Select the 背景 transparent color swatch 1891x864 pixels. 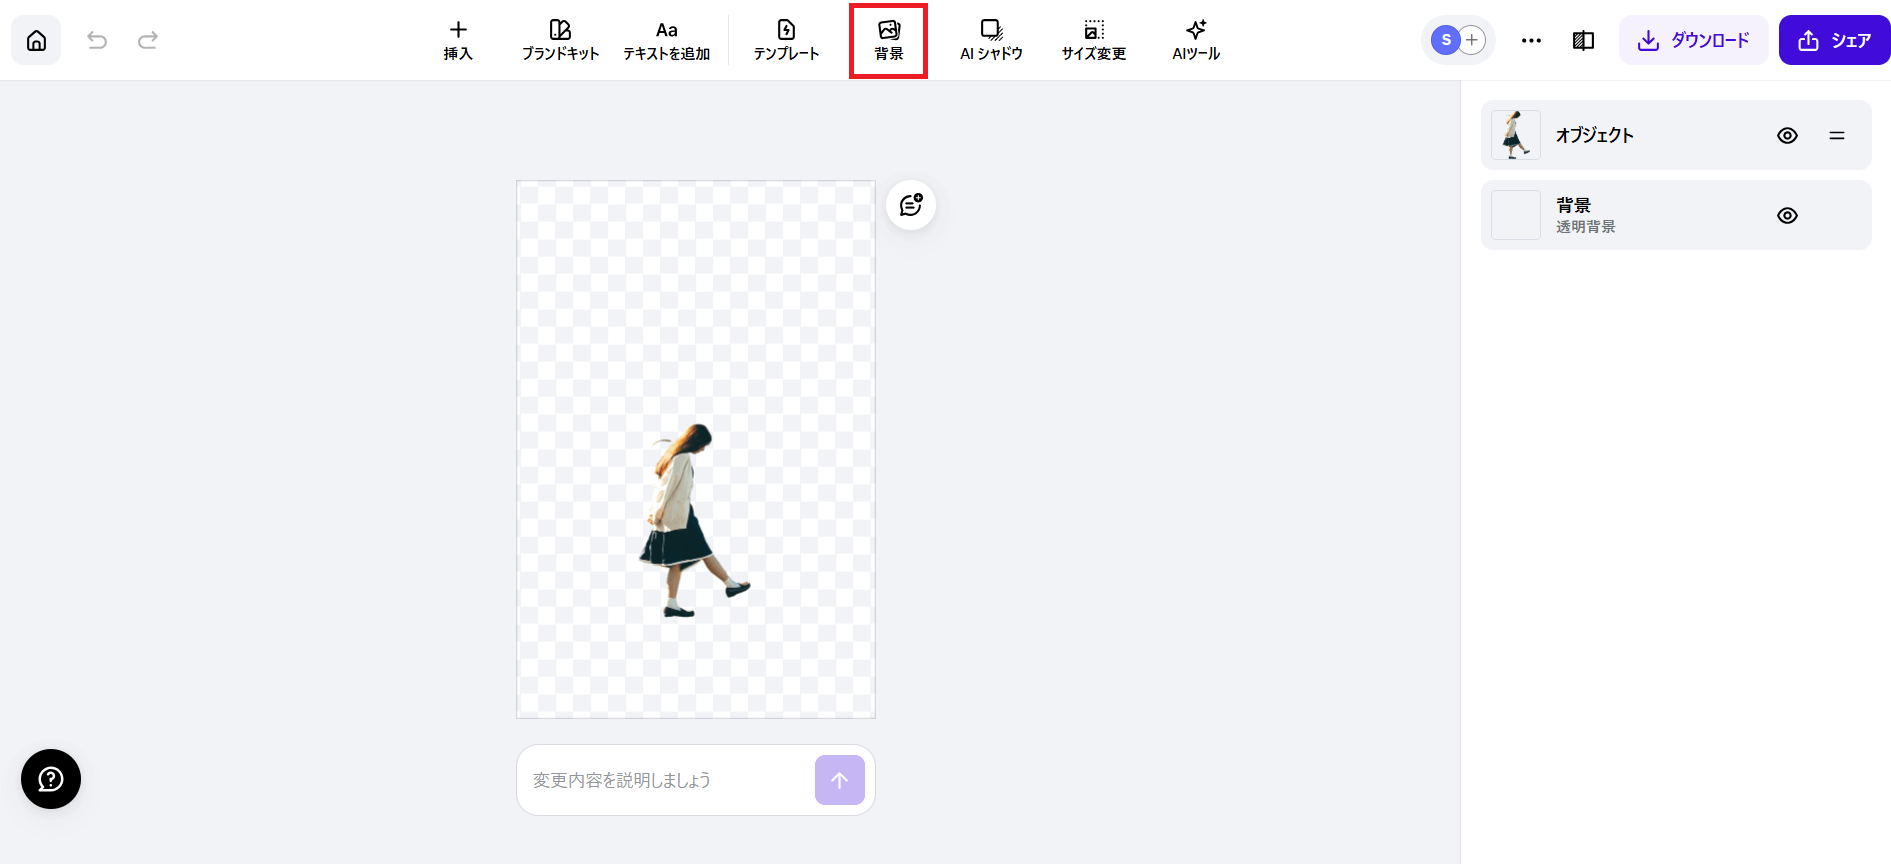(1516, 215)
